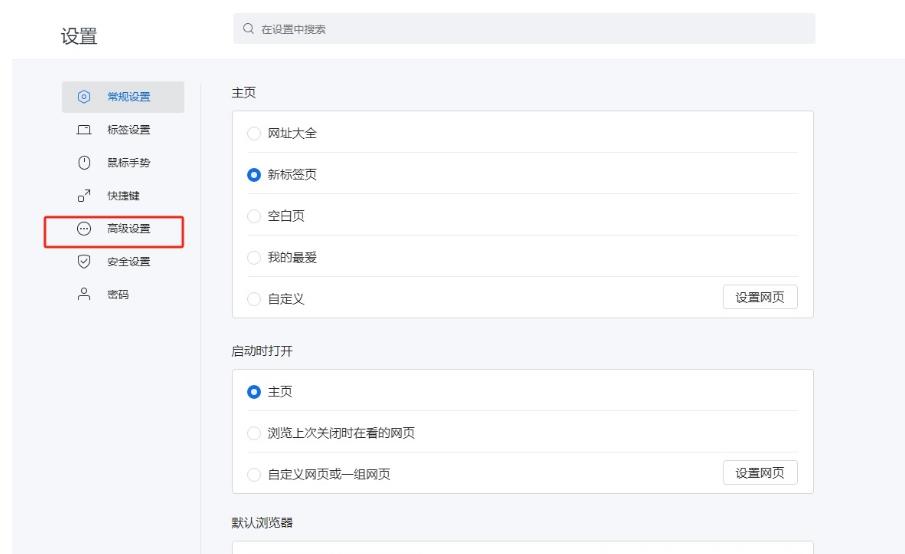Click the 安全设置 shield icon
This screenshot has height=554, width=905.
coord(84,261)
